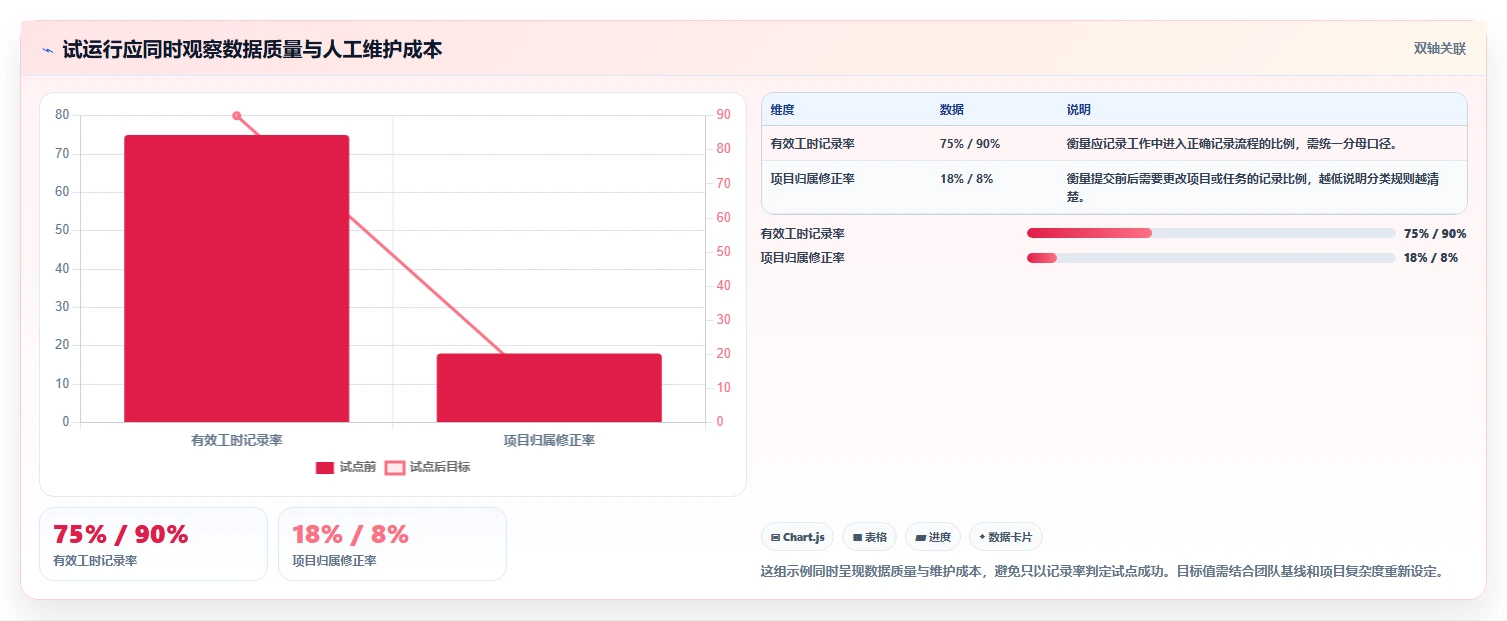Click the 试点前 legend color box

point(325,468)
